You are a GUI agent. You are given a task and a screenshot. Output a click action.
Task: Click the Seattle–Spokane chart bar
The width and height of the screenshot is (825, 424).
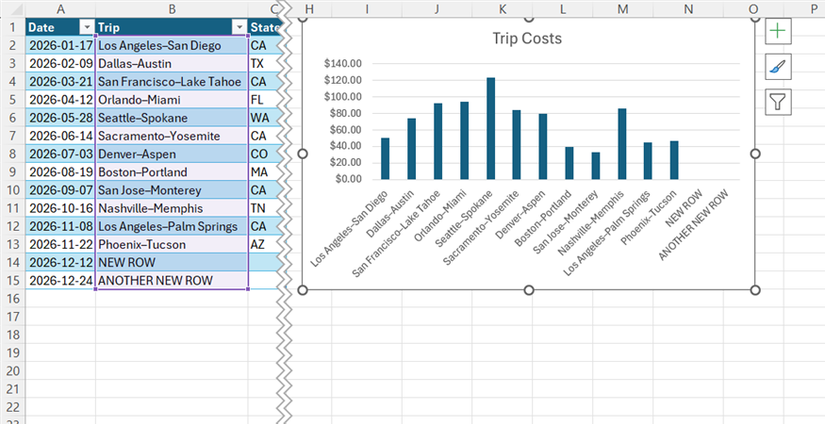point(490,128)
